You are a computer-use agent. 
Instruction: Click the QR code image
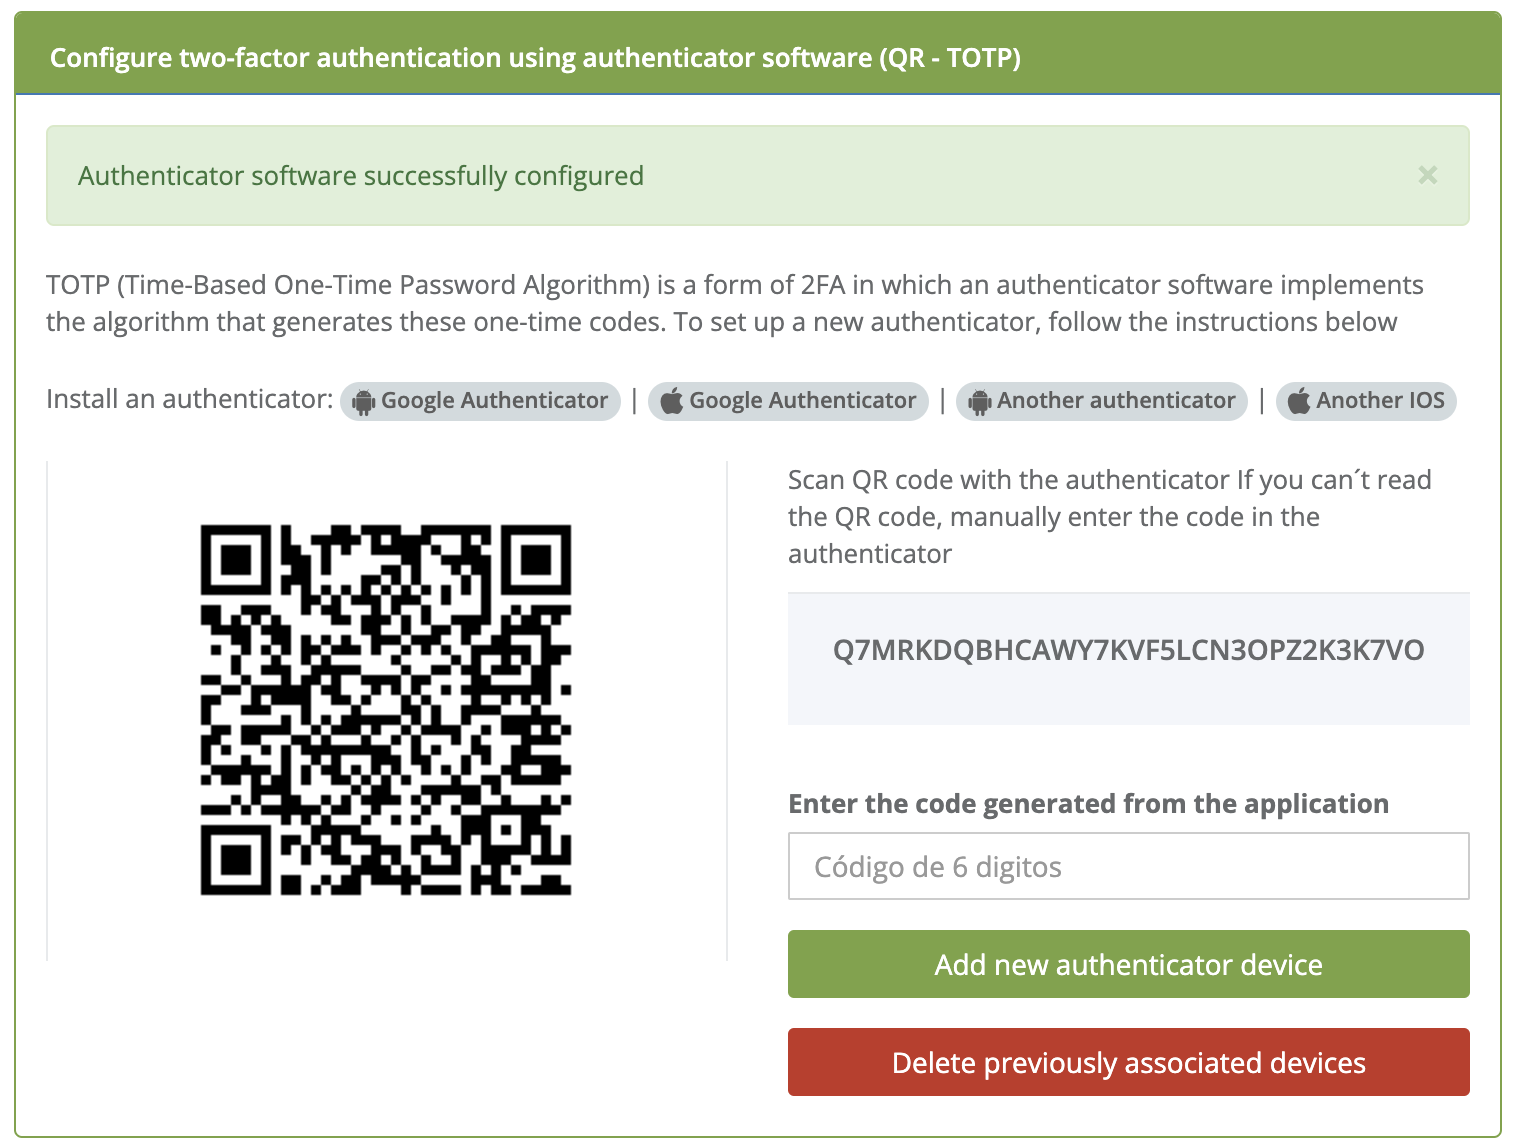(386, 709)
